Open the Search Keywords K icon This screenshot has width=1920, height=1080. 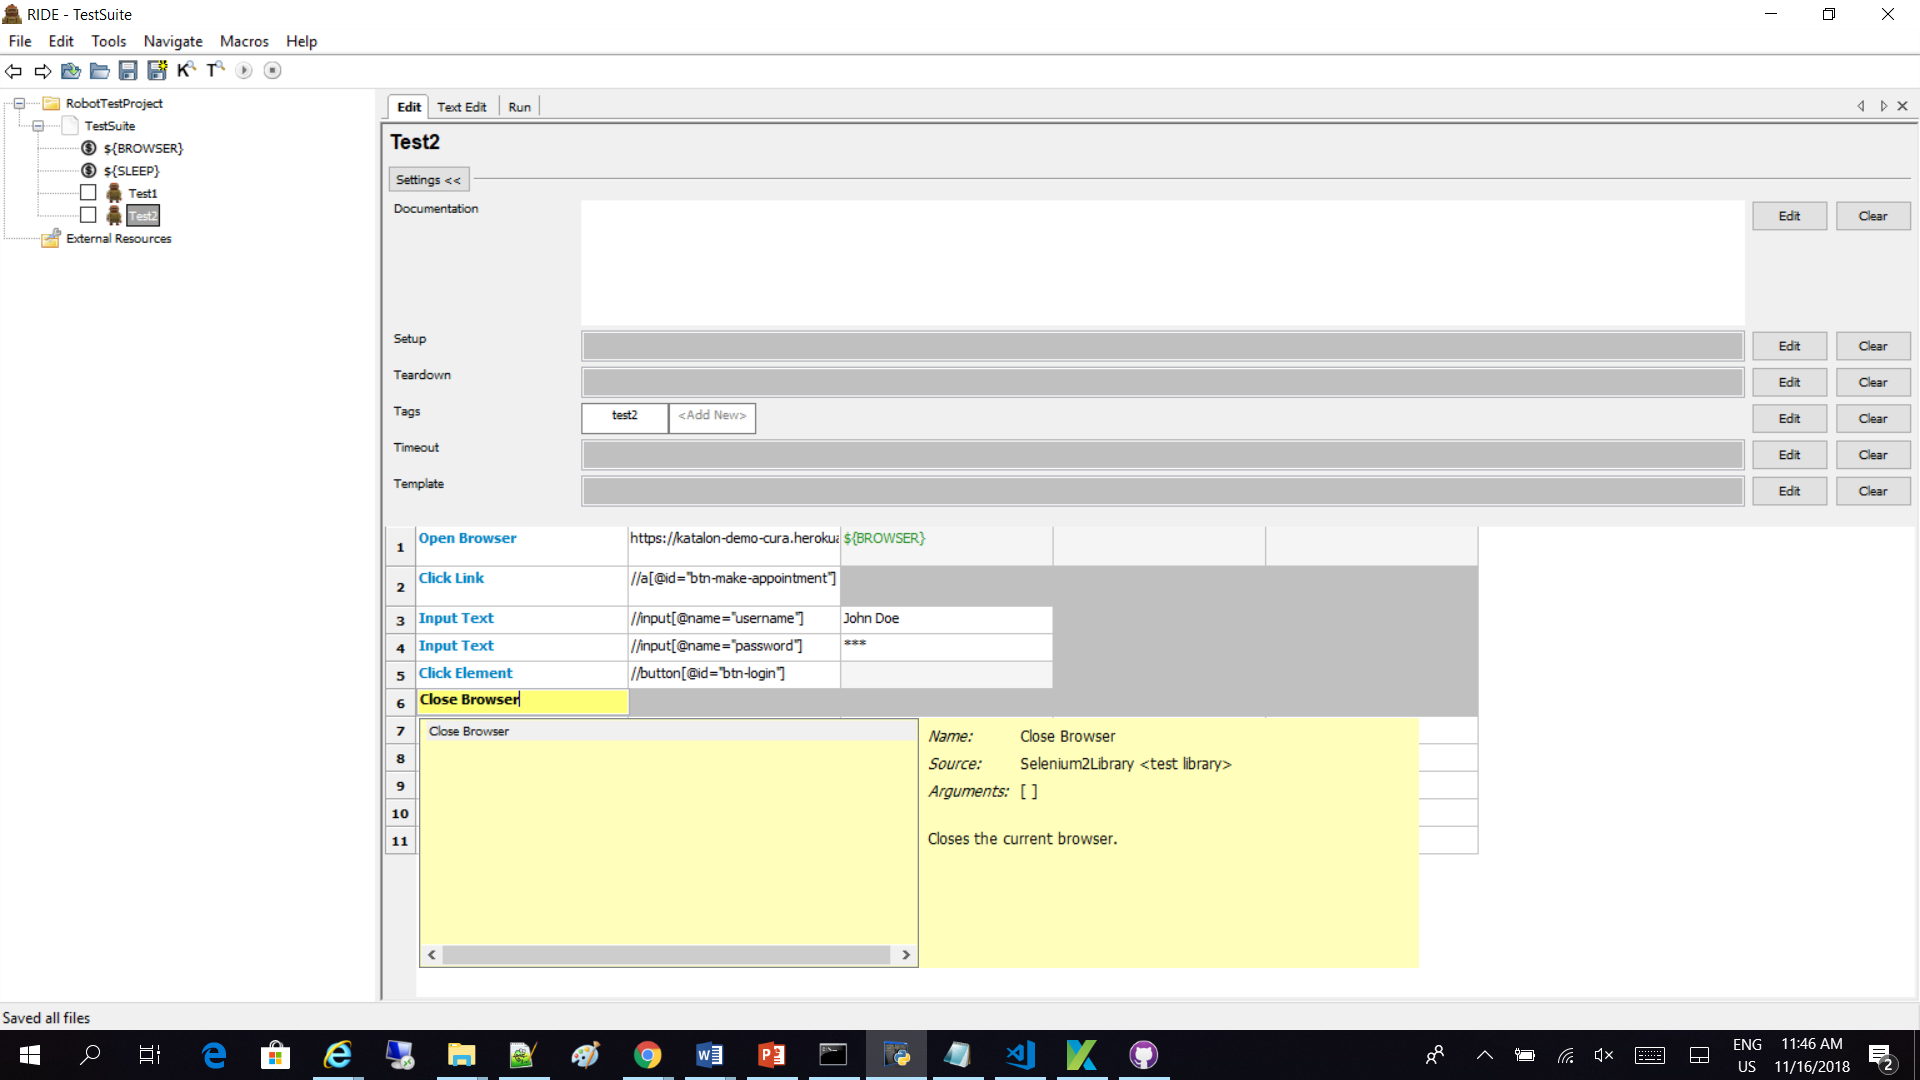(186, 70)
